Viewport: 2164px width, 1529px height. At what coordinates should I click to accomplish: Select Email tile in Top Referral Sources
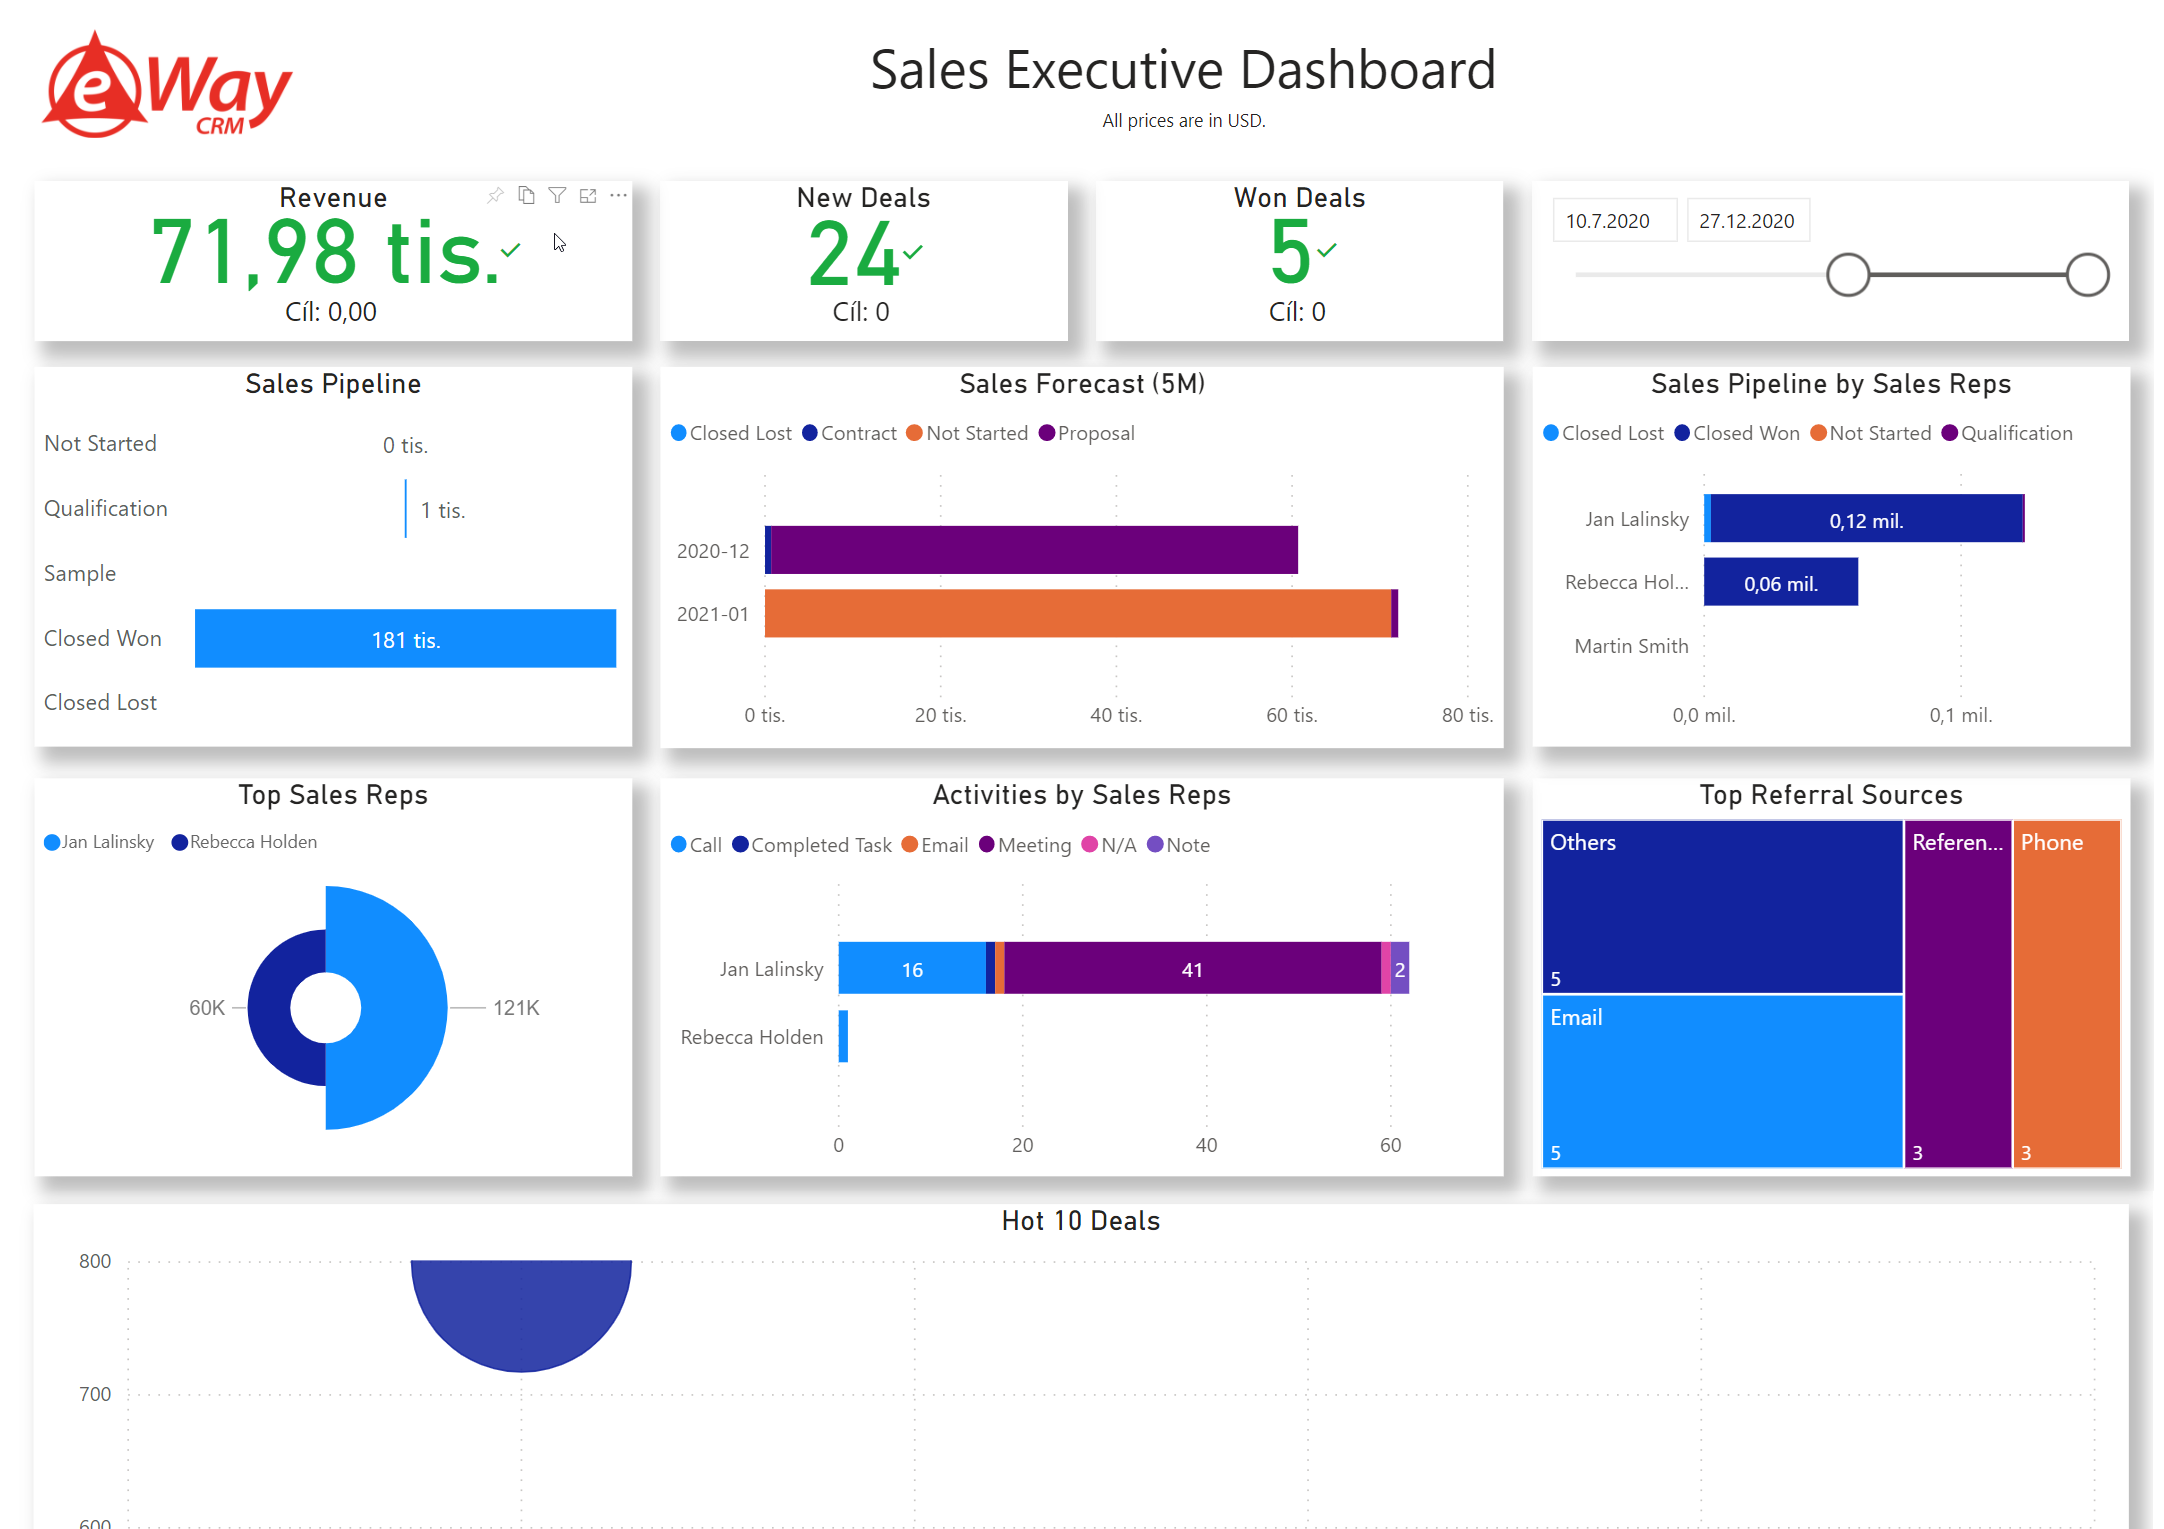pyautogui.click(x=1722, y=1081)
